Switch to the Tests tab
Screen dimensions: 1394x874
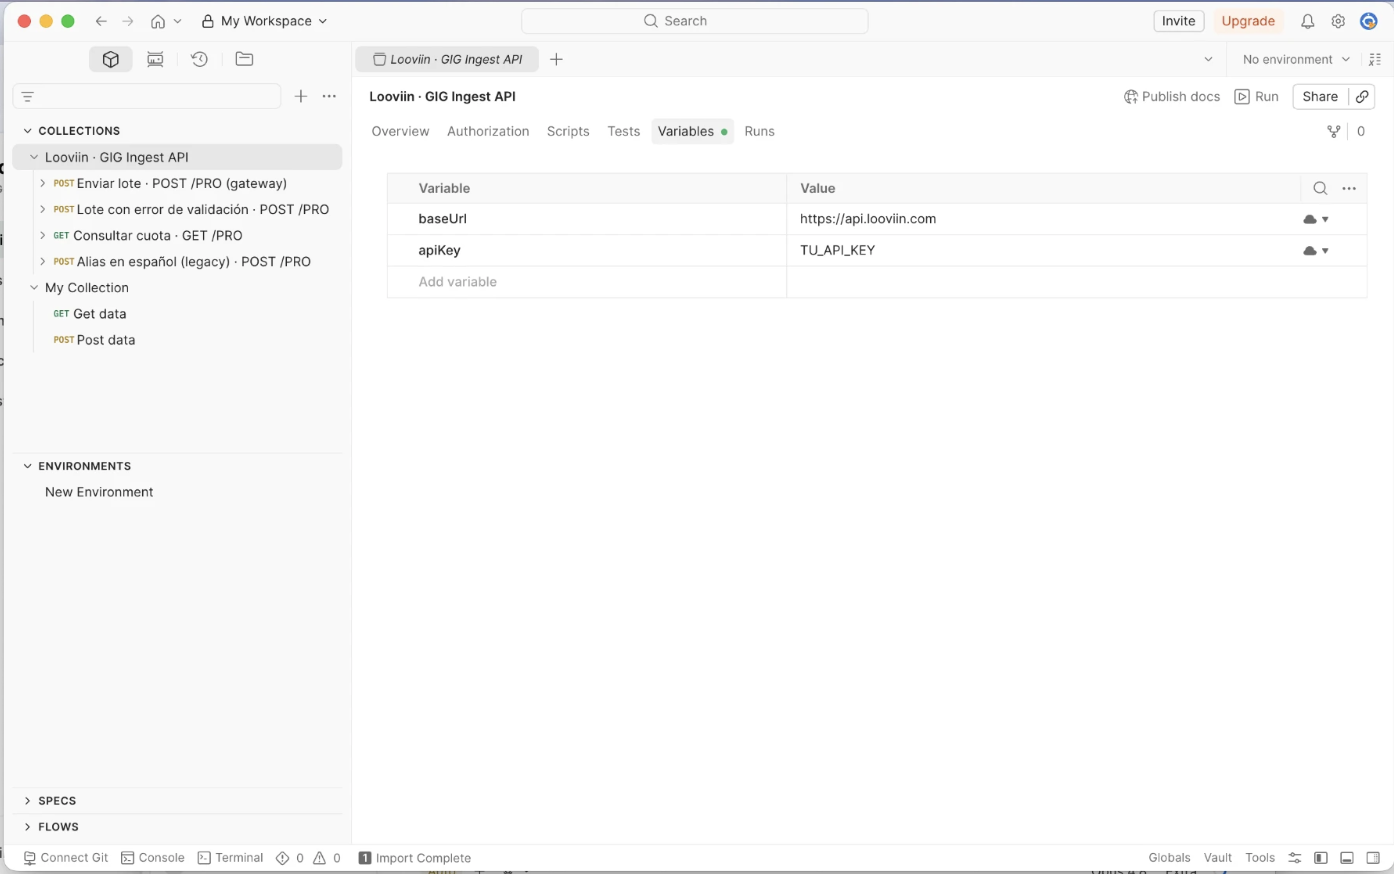[x=624, y=131]
